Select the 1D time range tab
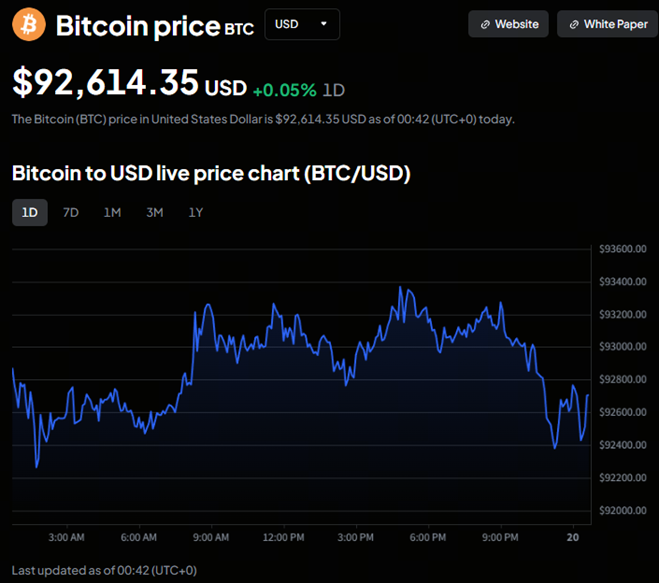Image resolution: width=659 pixels, height=583 pixels. pos(29,212)
